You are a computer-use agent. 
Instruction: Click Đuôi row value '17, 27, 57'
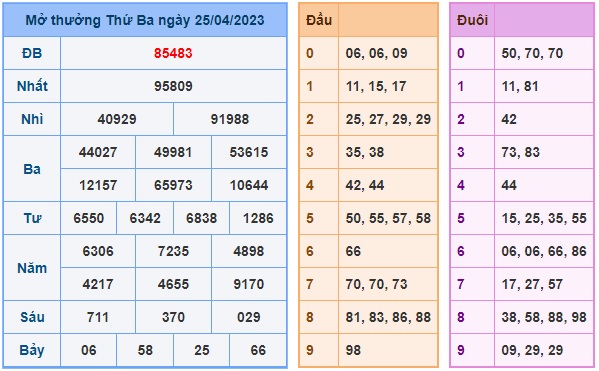(x=532, y=284)
